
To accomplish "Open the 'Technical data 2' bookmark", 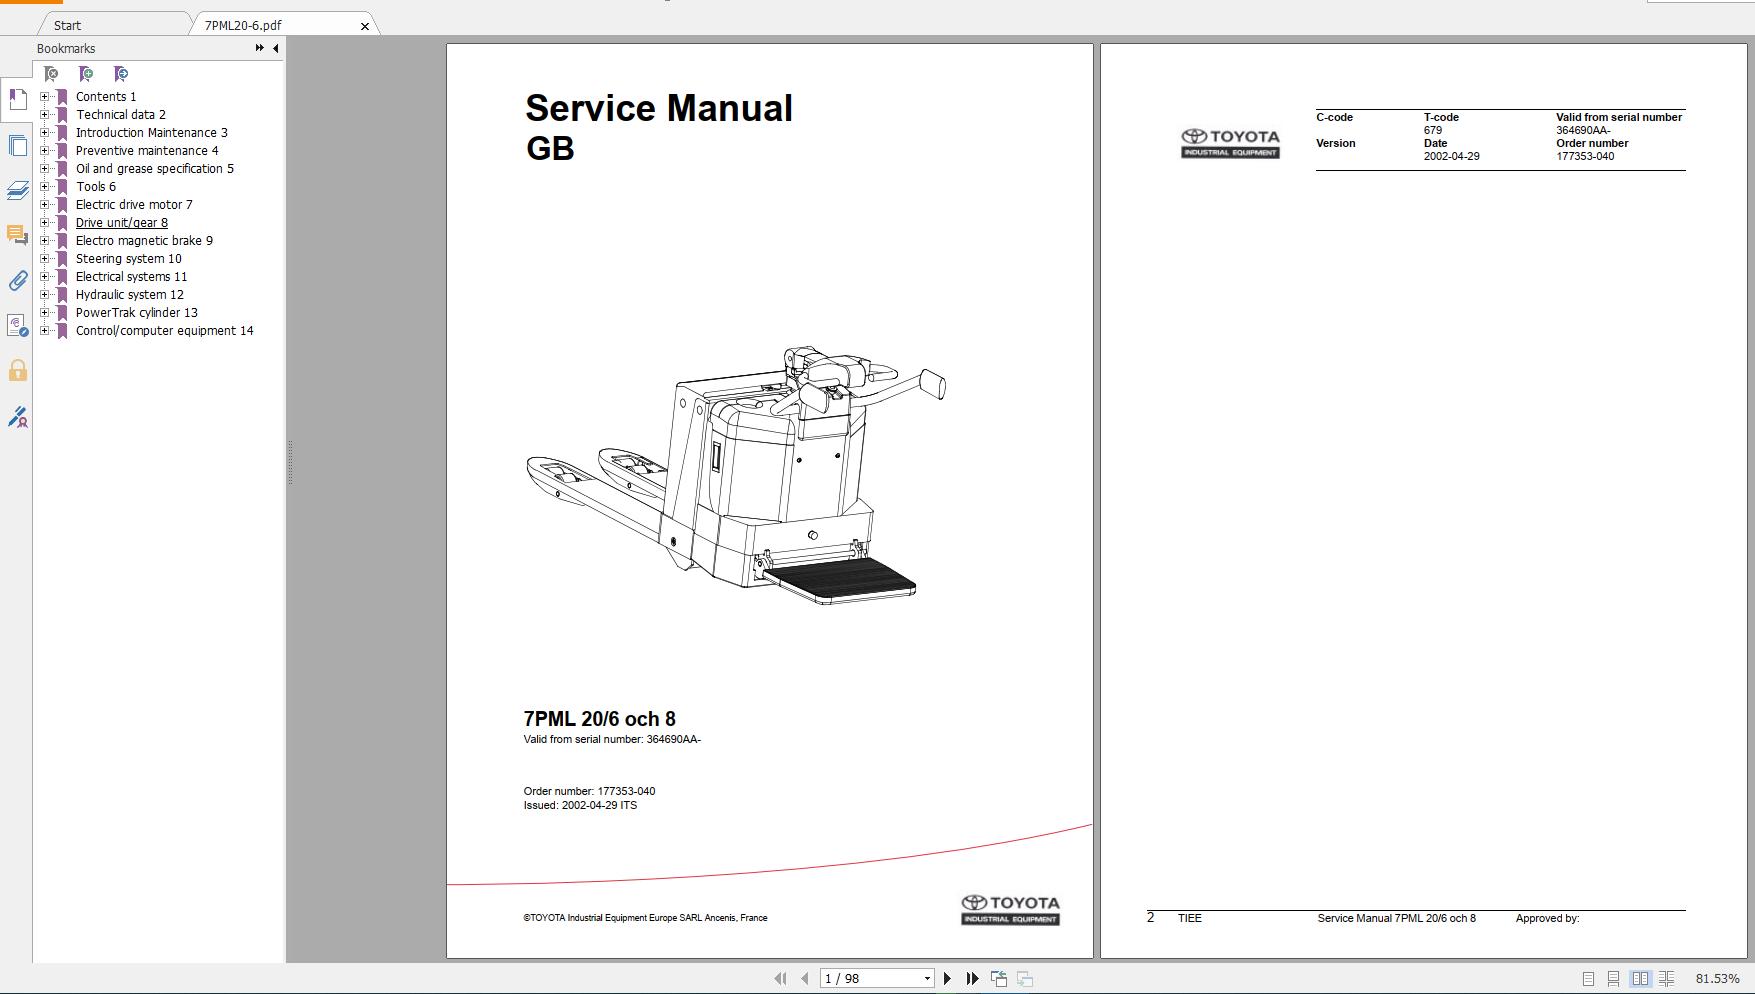I will 121,115.
